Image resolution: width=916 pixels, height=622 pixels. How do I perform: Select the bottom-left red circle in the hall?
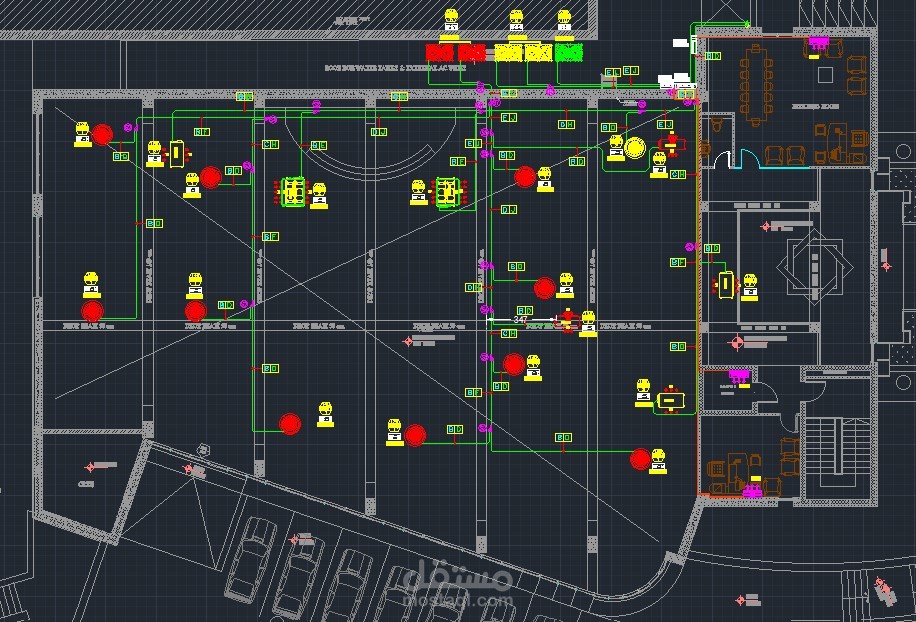[x=92, y=311]
